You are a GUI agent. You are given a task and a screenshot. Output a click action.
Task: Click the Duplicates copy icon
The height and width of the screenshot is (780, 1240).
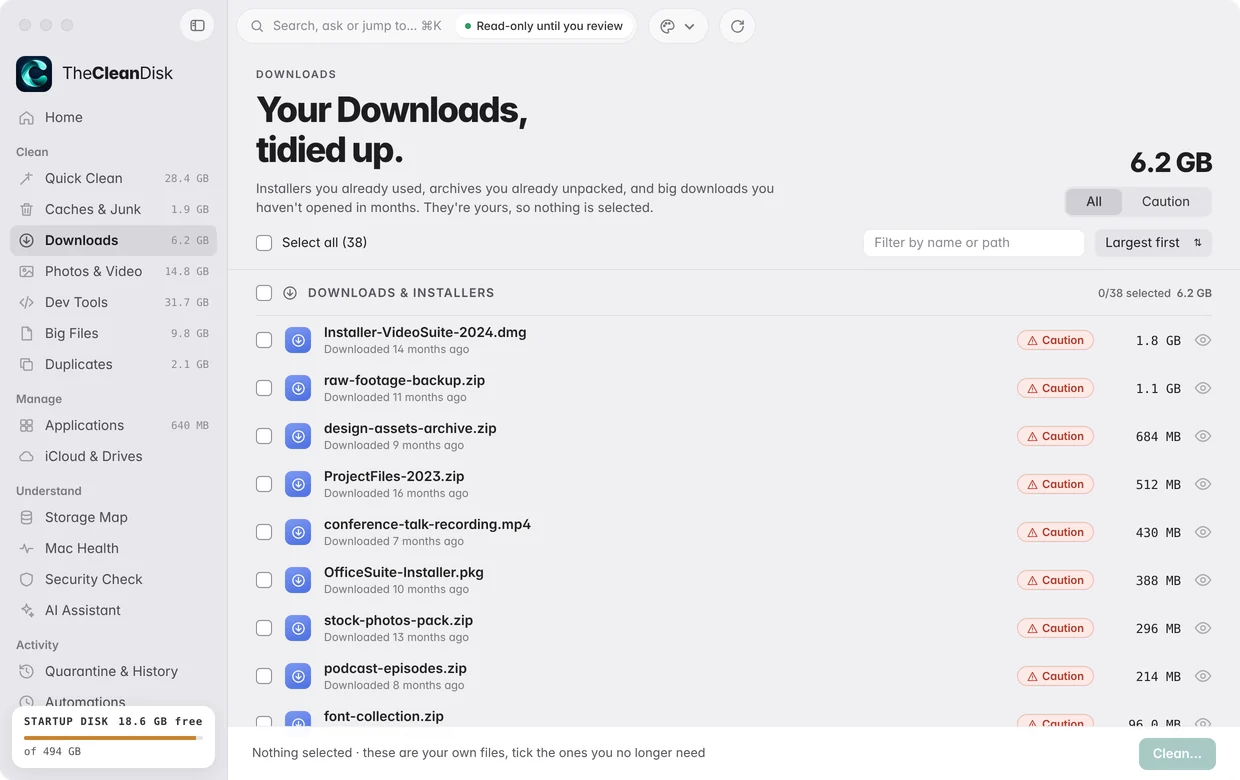[27, 364]
